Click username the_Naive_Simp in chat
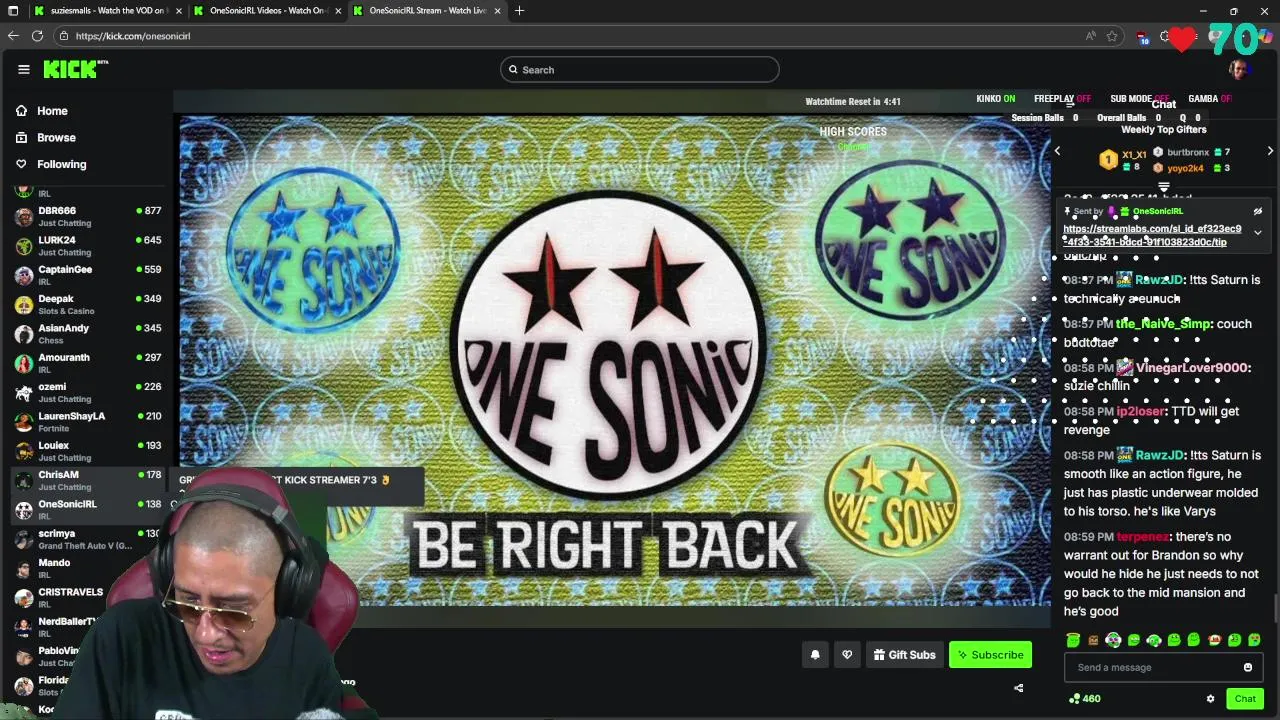1280x720 pixels. [x=1162, y=324]
